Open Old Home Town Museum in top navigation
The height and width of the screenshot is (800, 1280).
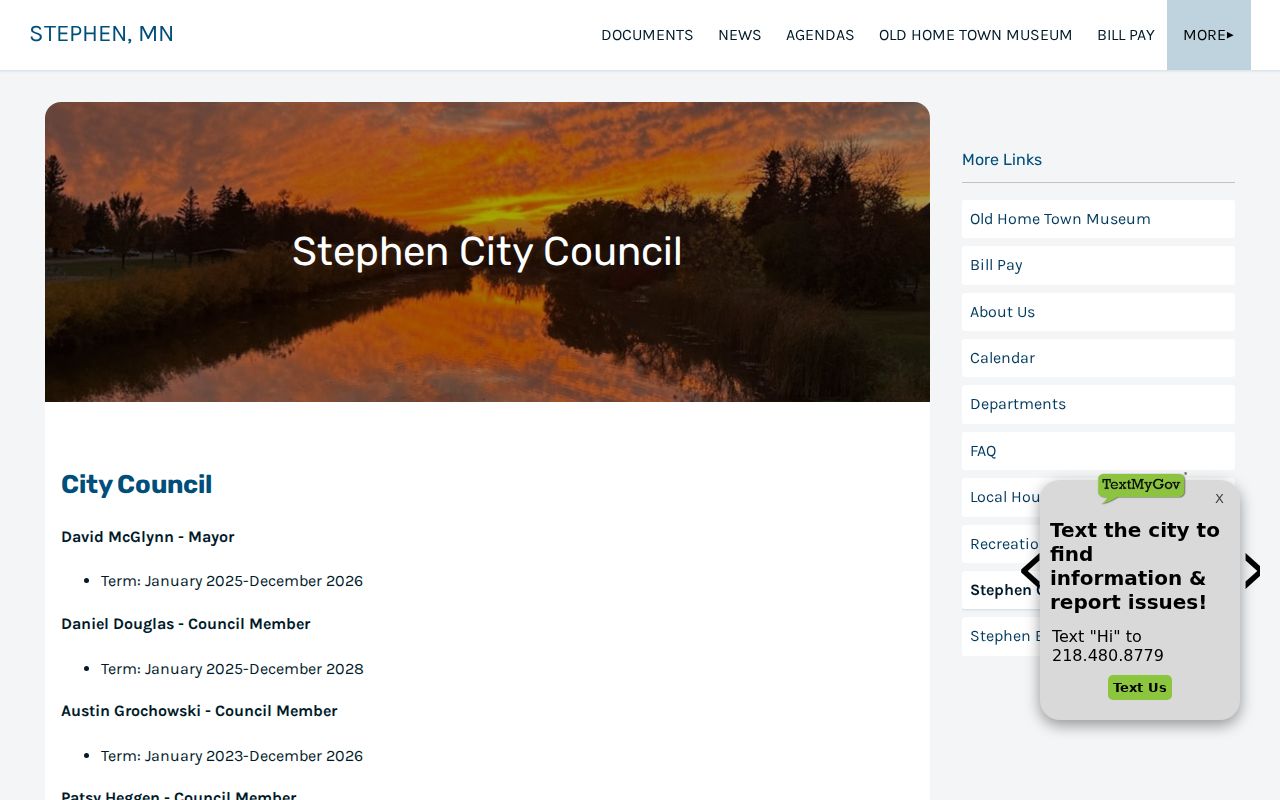pos(975,35)
